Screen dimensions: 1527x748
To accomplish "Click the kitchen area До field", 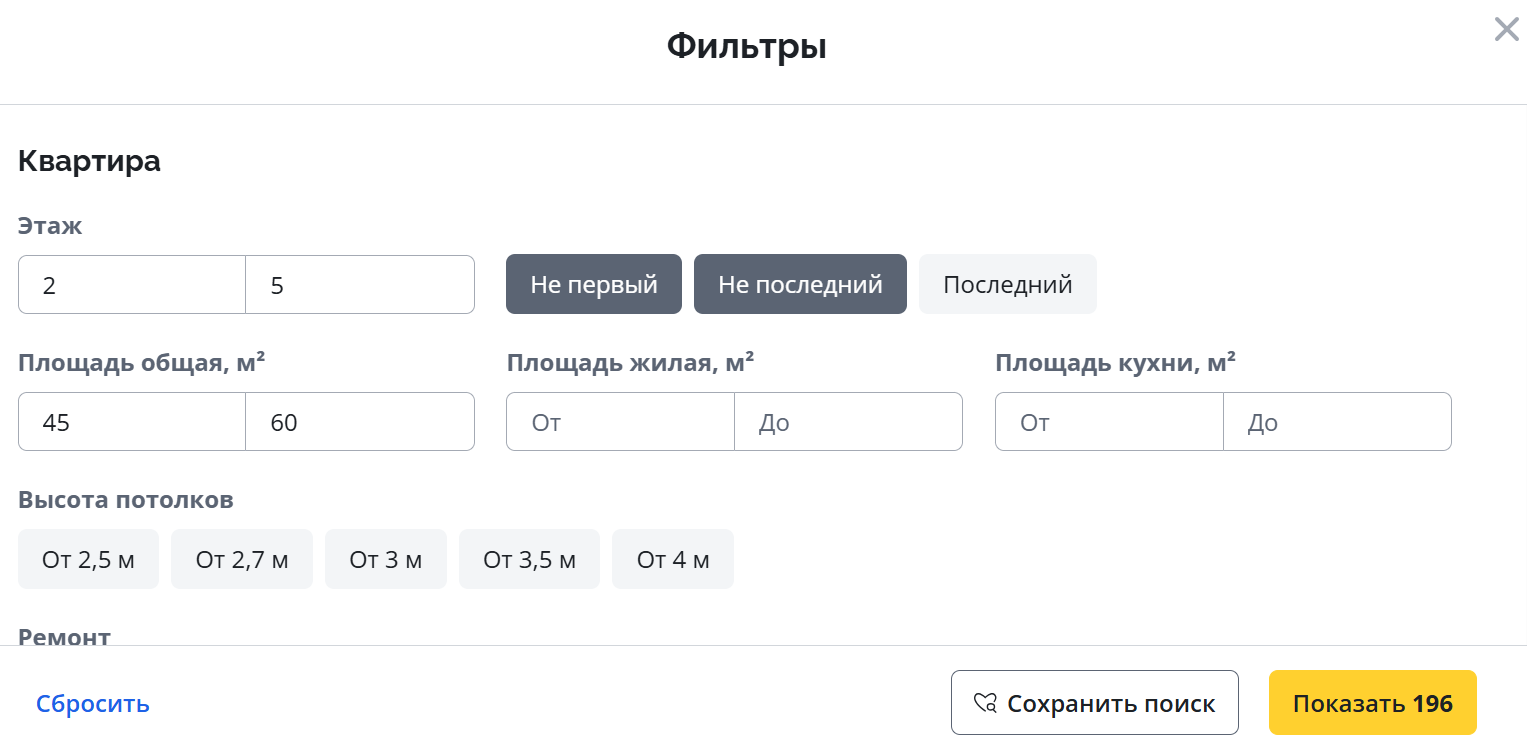I will (x=1337, y=422).
